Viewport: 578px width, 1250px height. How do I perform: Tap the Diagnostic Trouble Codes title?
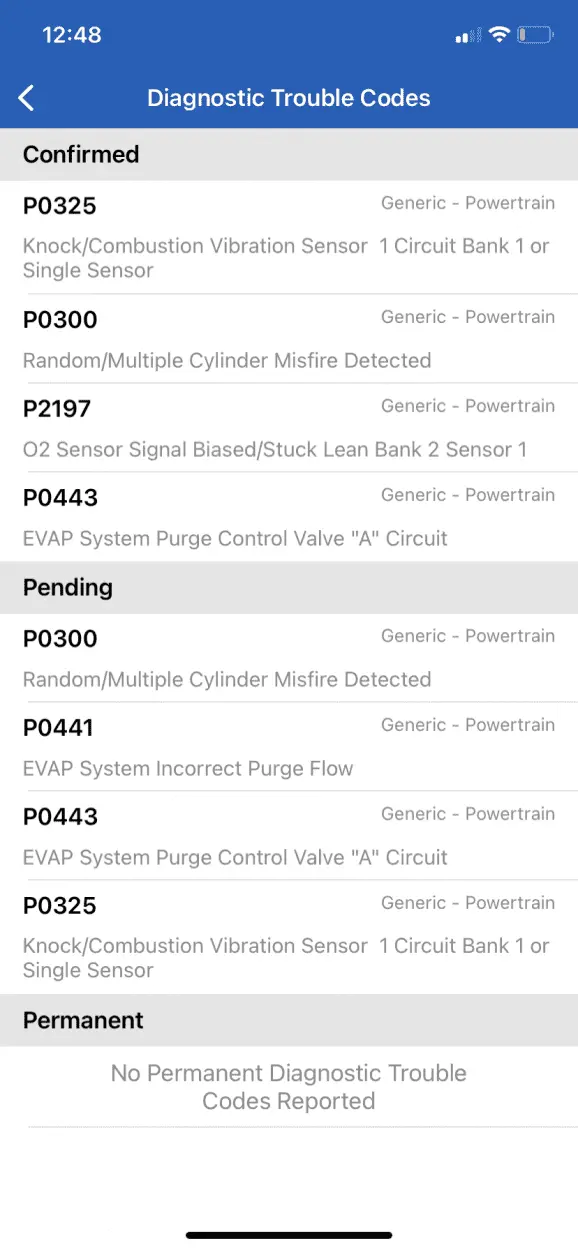pos(289,98)
